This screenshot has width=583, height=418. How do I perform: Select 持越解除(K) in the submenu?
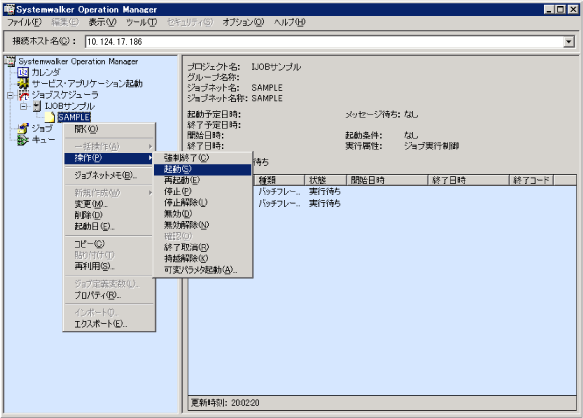pyautogui.click(x=203, y=258)
